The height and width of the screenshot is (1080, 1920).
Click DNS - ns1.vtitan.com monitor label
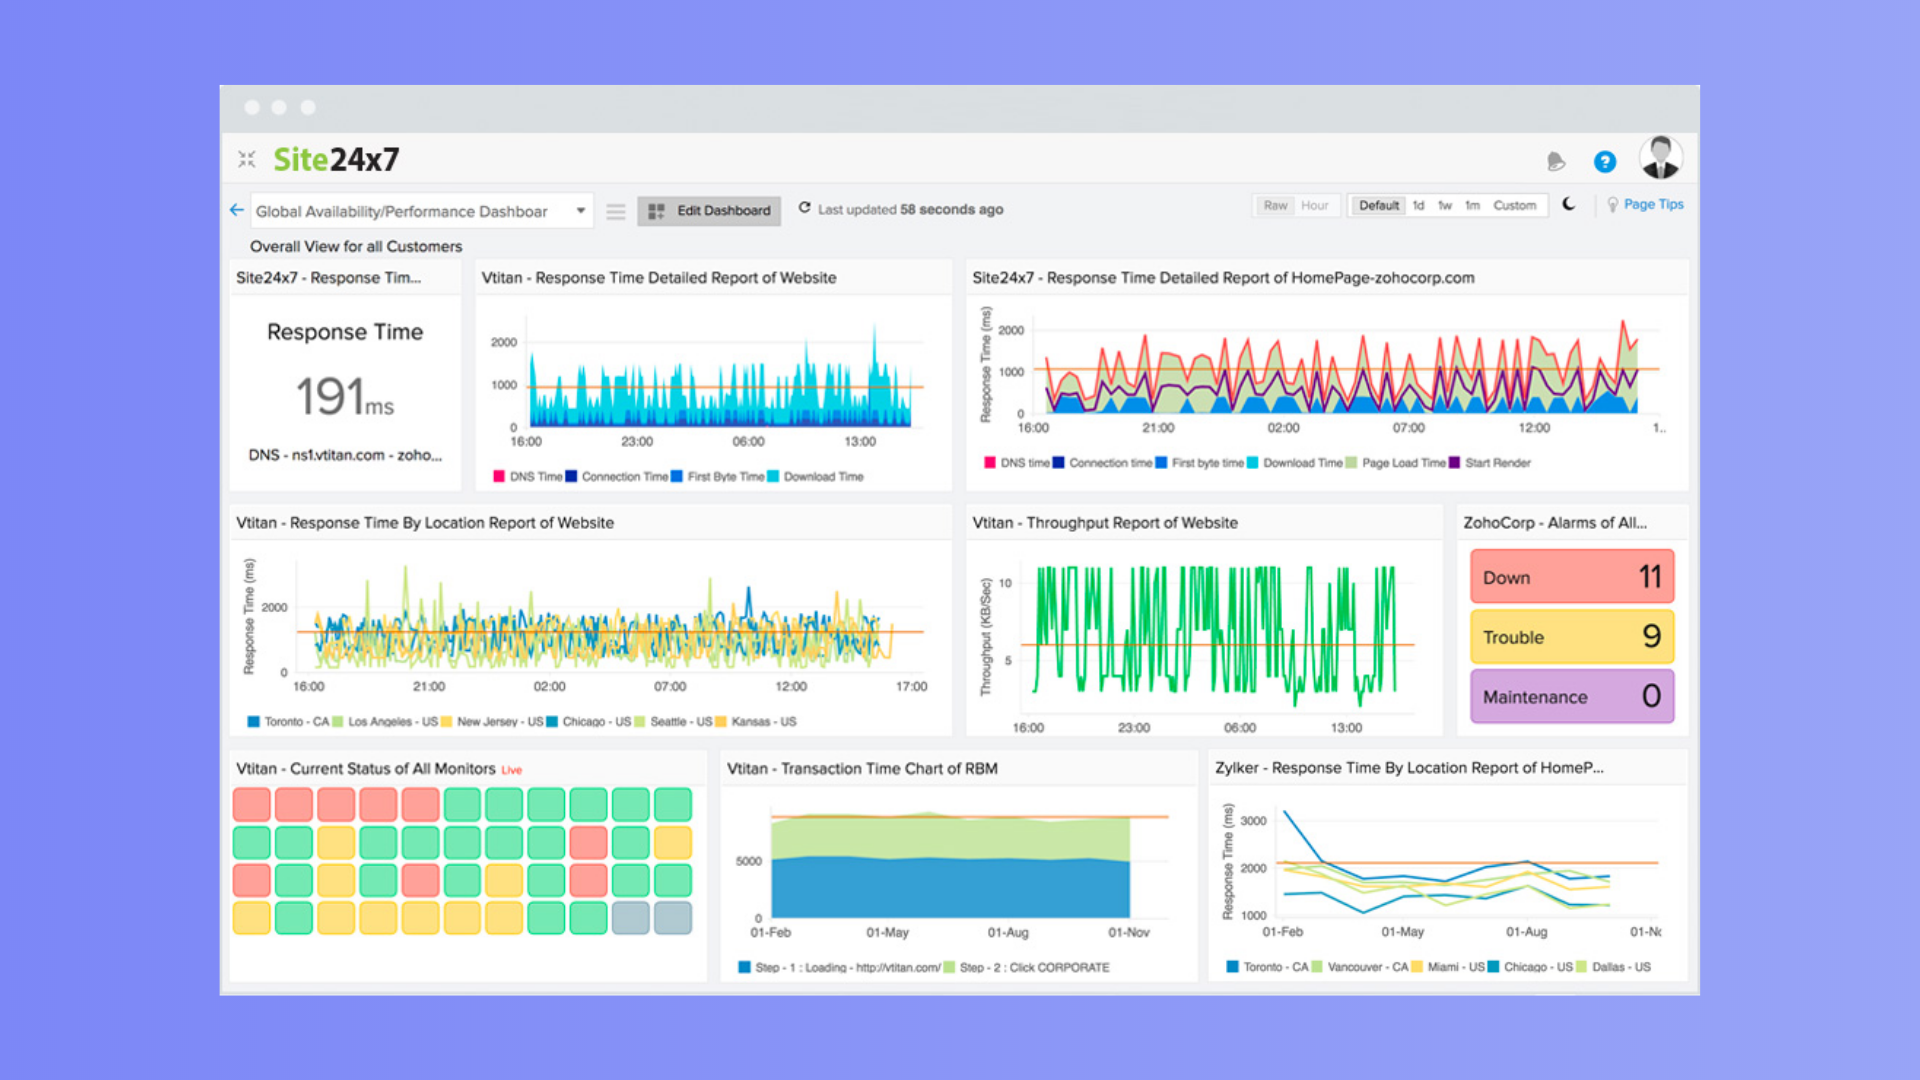point(345,454)
